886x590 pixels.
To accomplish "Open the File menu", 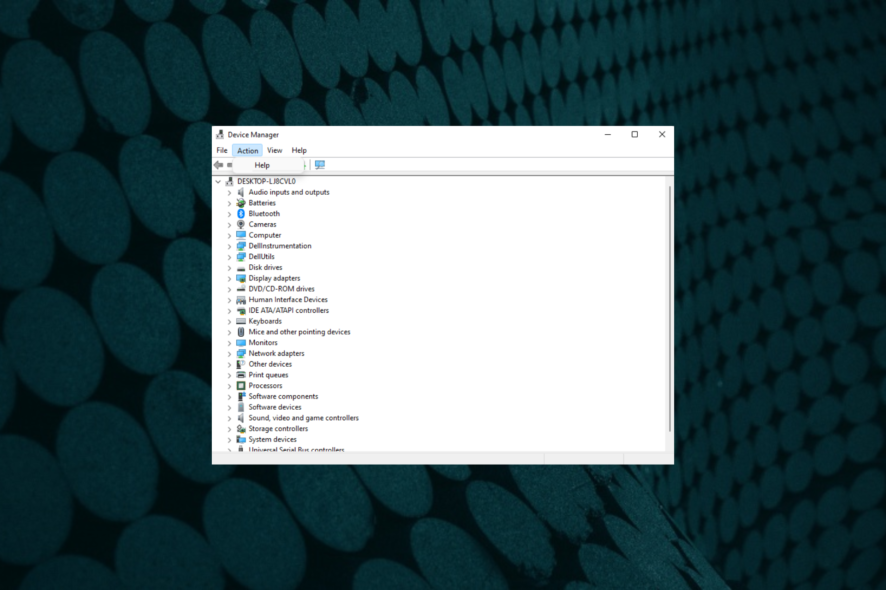I will pos(222,150).
